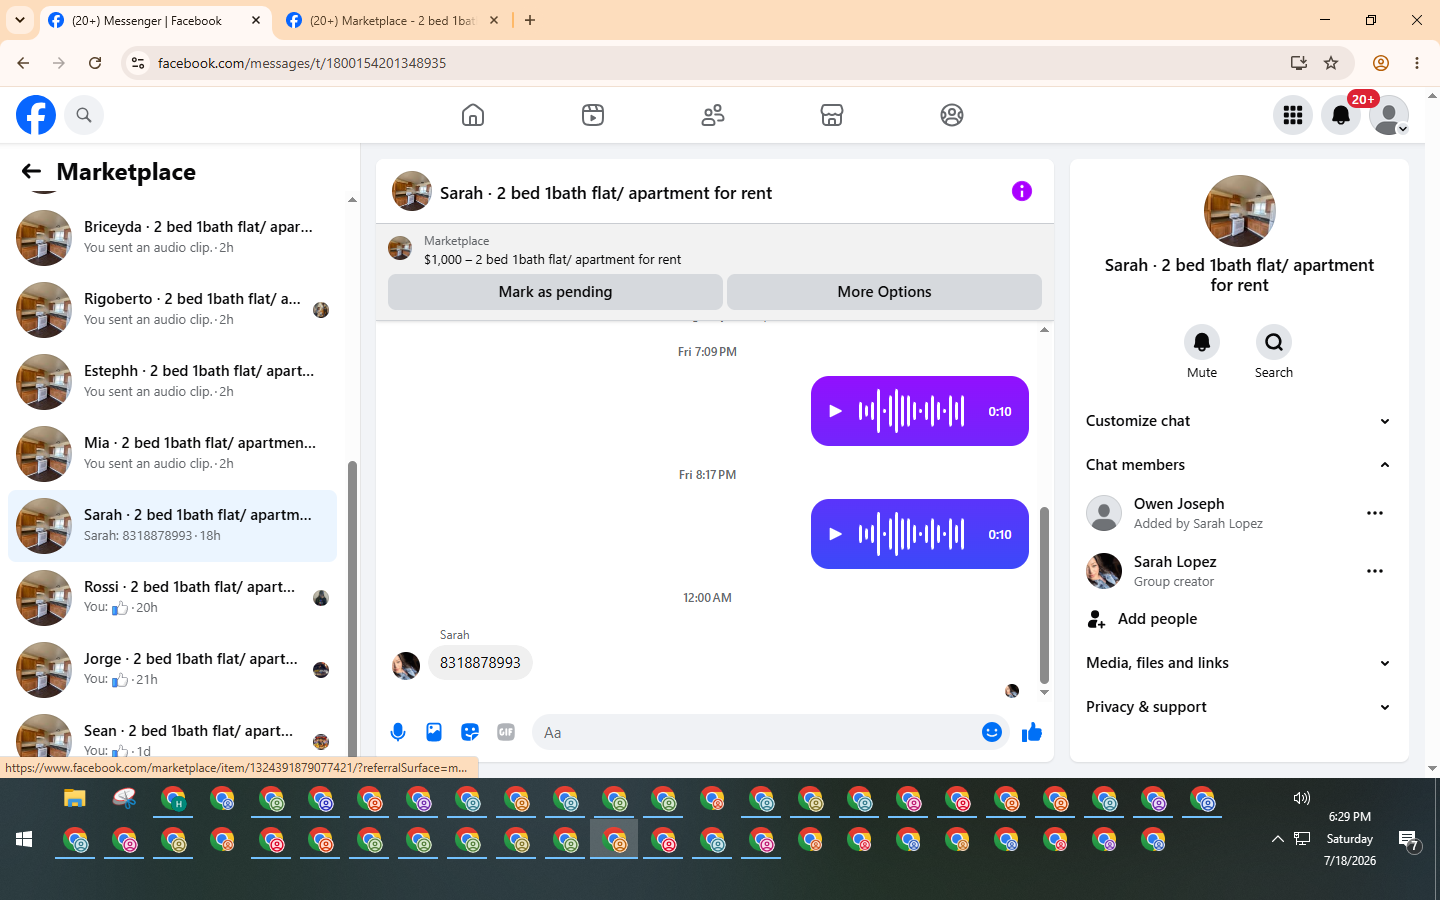Open the notifications bell showing 20+
Screen dimensions: 1440x900
pos(1341,115)
